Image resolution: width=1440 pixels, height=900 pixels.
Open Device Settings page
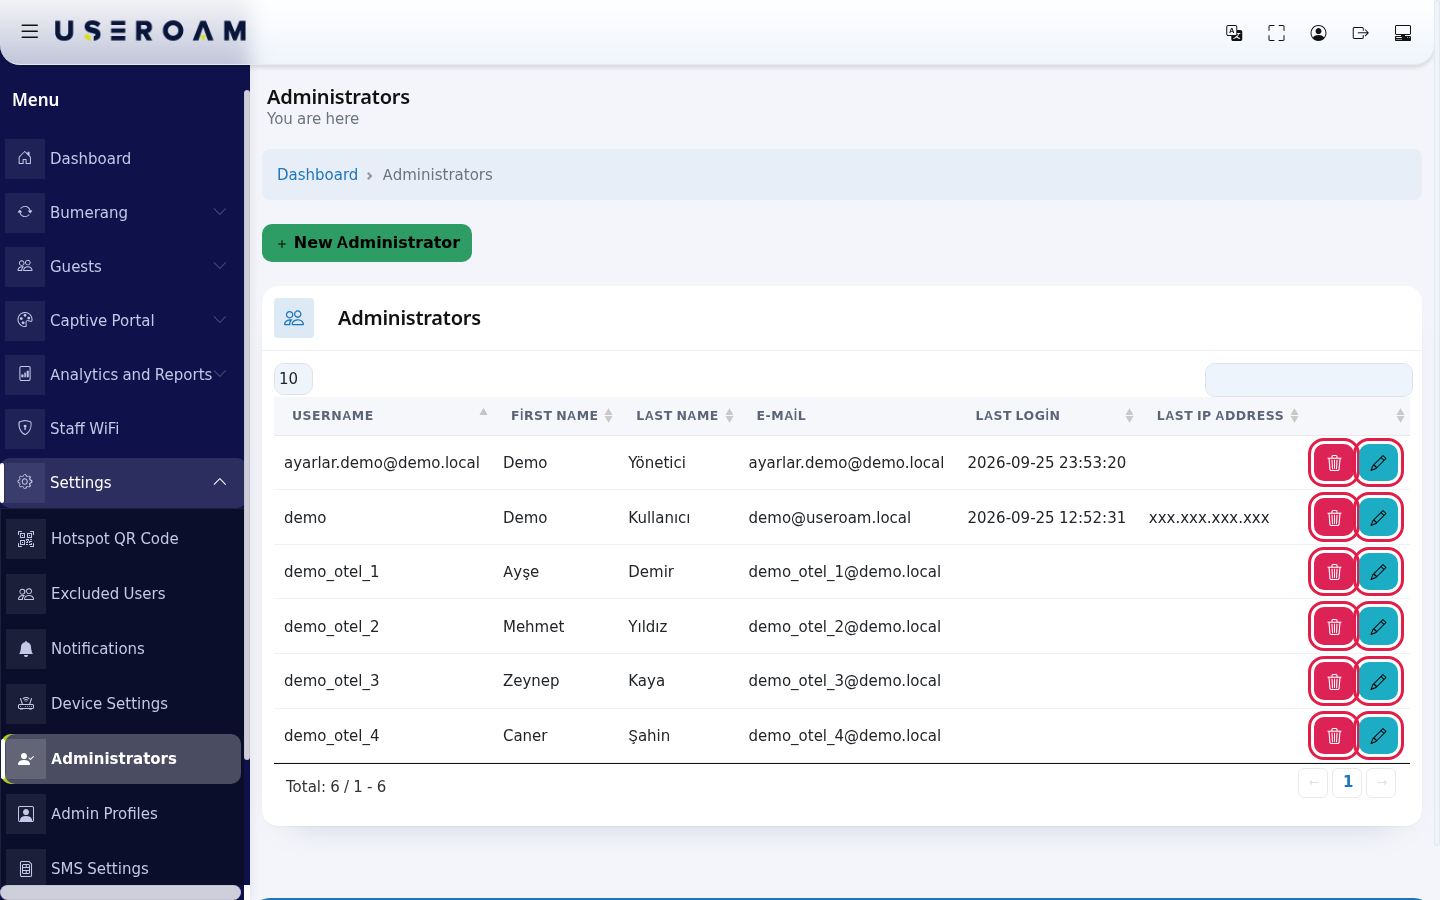(x=122, y=703)
